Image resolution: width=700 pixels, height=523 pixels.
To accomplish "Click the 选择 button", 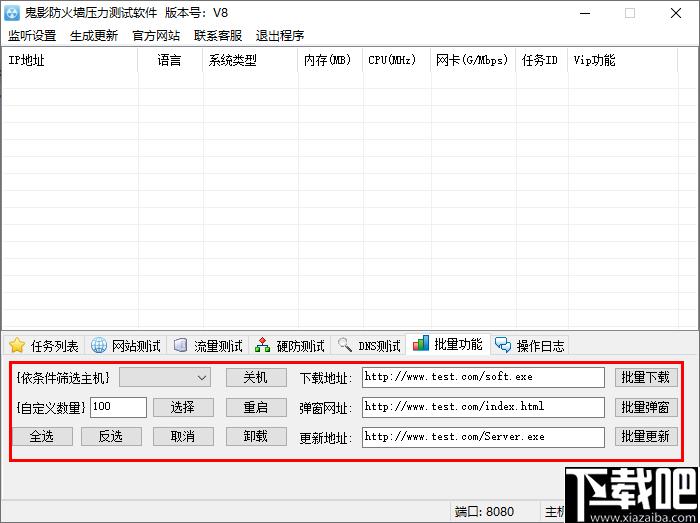I will pyautogui.click(x=183, y=407).
